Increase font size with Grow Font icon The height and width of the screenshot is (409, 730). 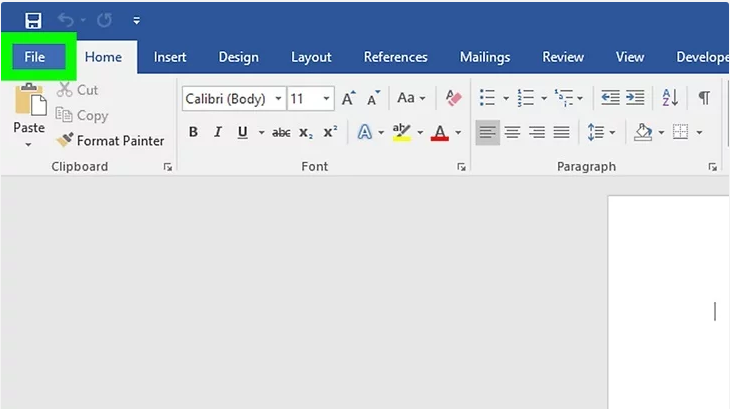pos(348,98)
